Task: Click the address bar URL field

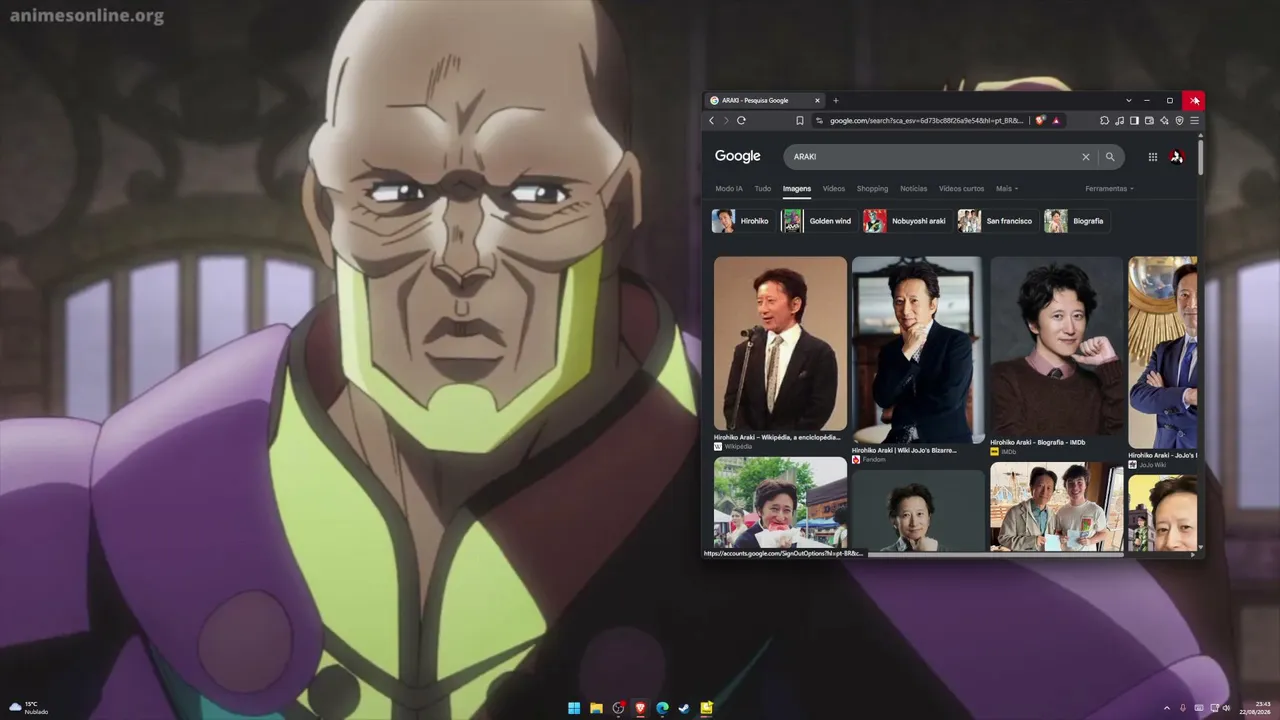Action: [927, 120]
